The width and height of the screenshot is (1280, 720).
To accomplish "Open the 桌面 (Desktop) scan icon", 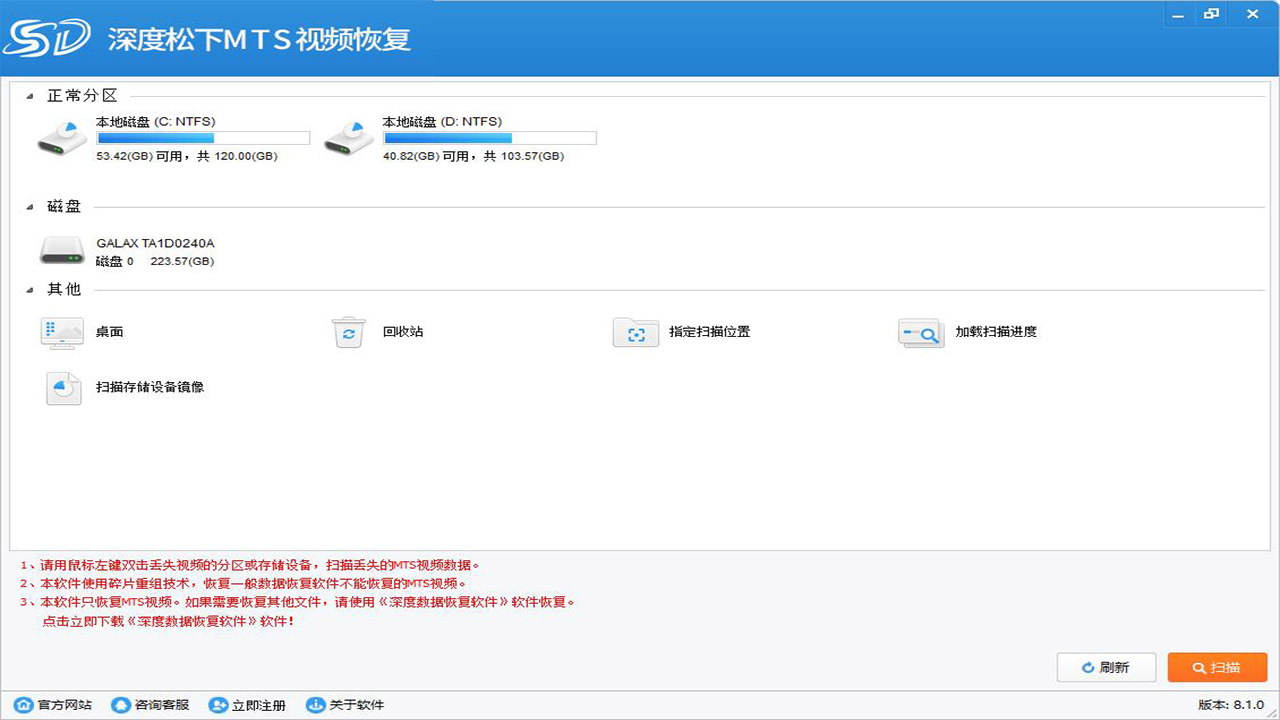I will click(x=61, y=333).
